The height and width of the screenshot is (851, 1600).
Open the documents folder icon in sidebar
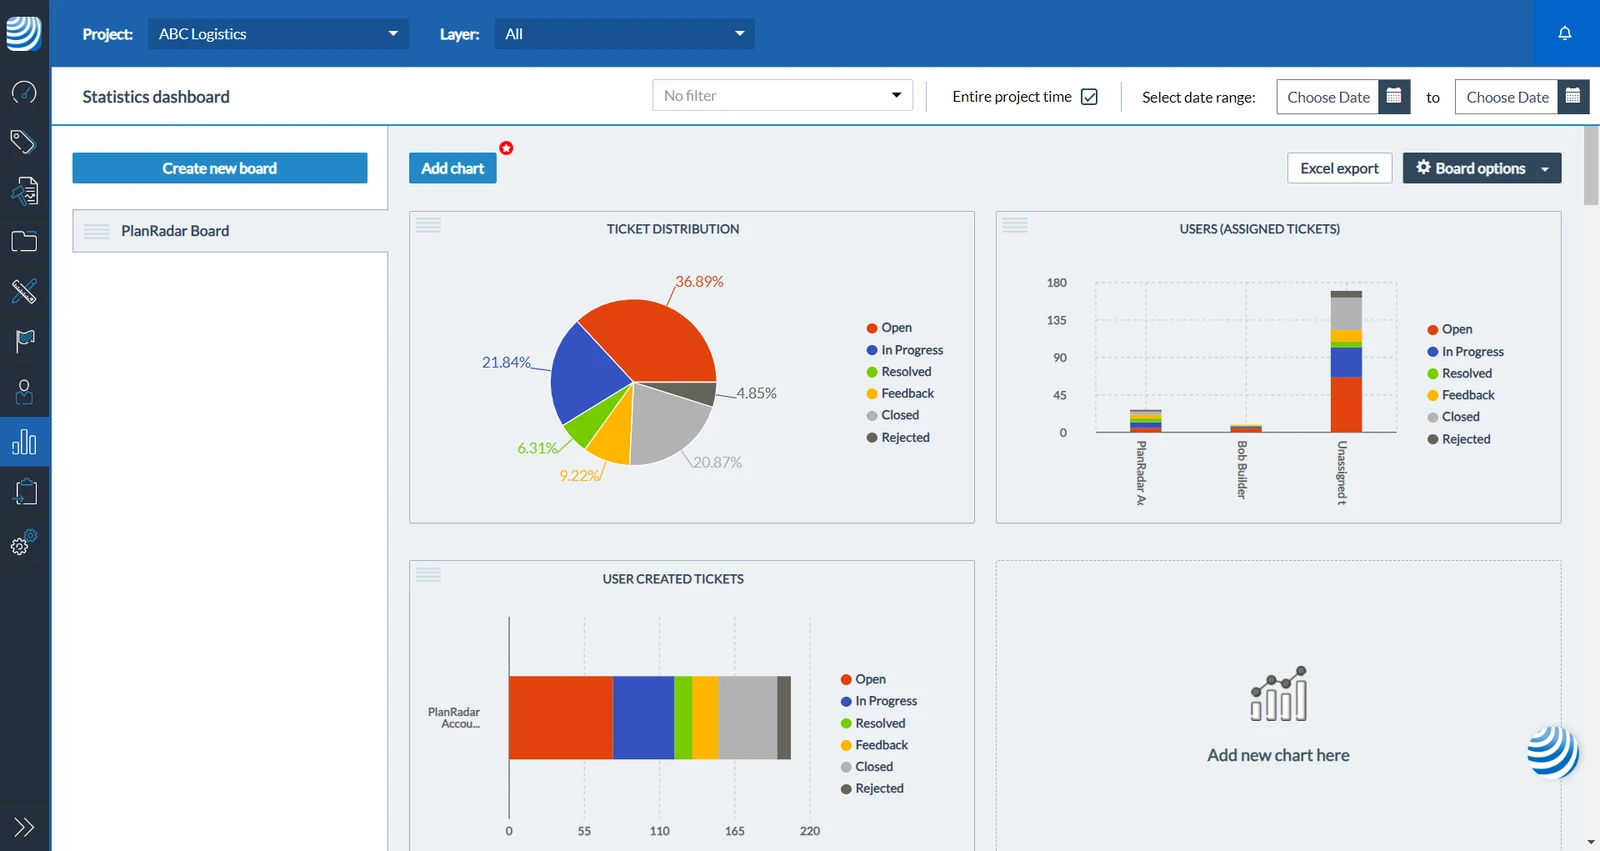coord(24,241)
